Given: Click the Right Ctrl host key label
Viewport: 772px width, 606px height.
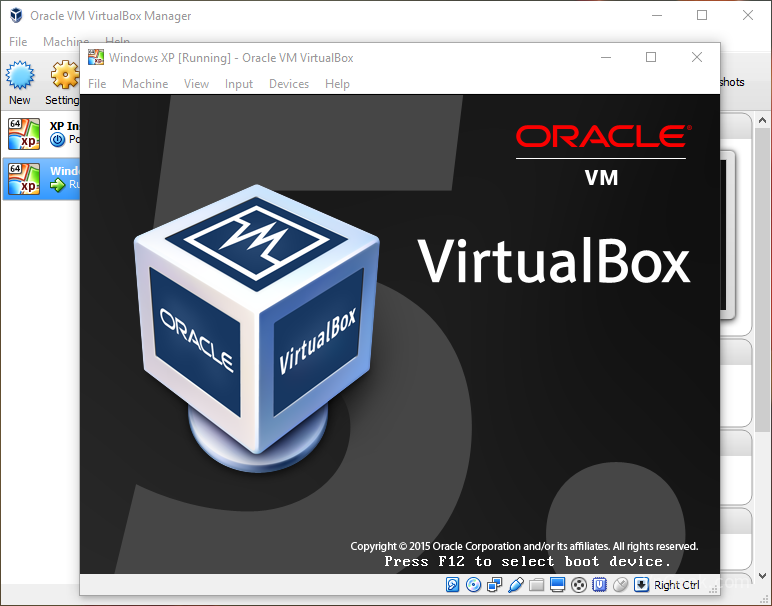Looking at the screenshot, I should pyautogui.click(x=676, y=585).
